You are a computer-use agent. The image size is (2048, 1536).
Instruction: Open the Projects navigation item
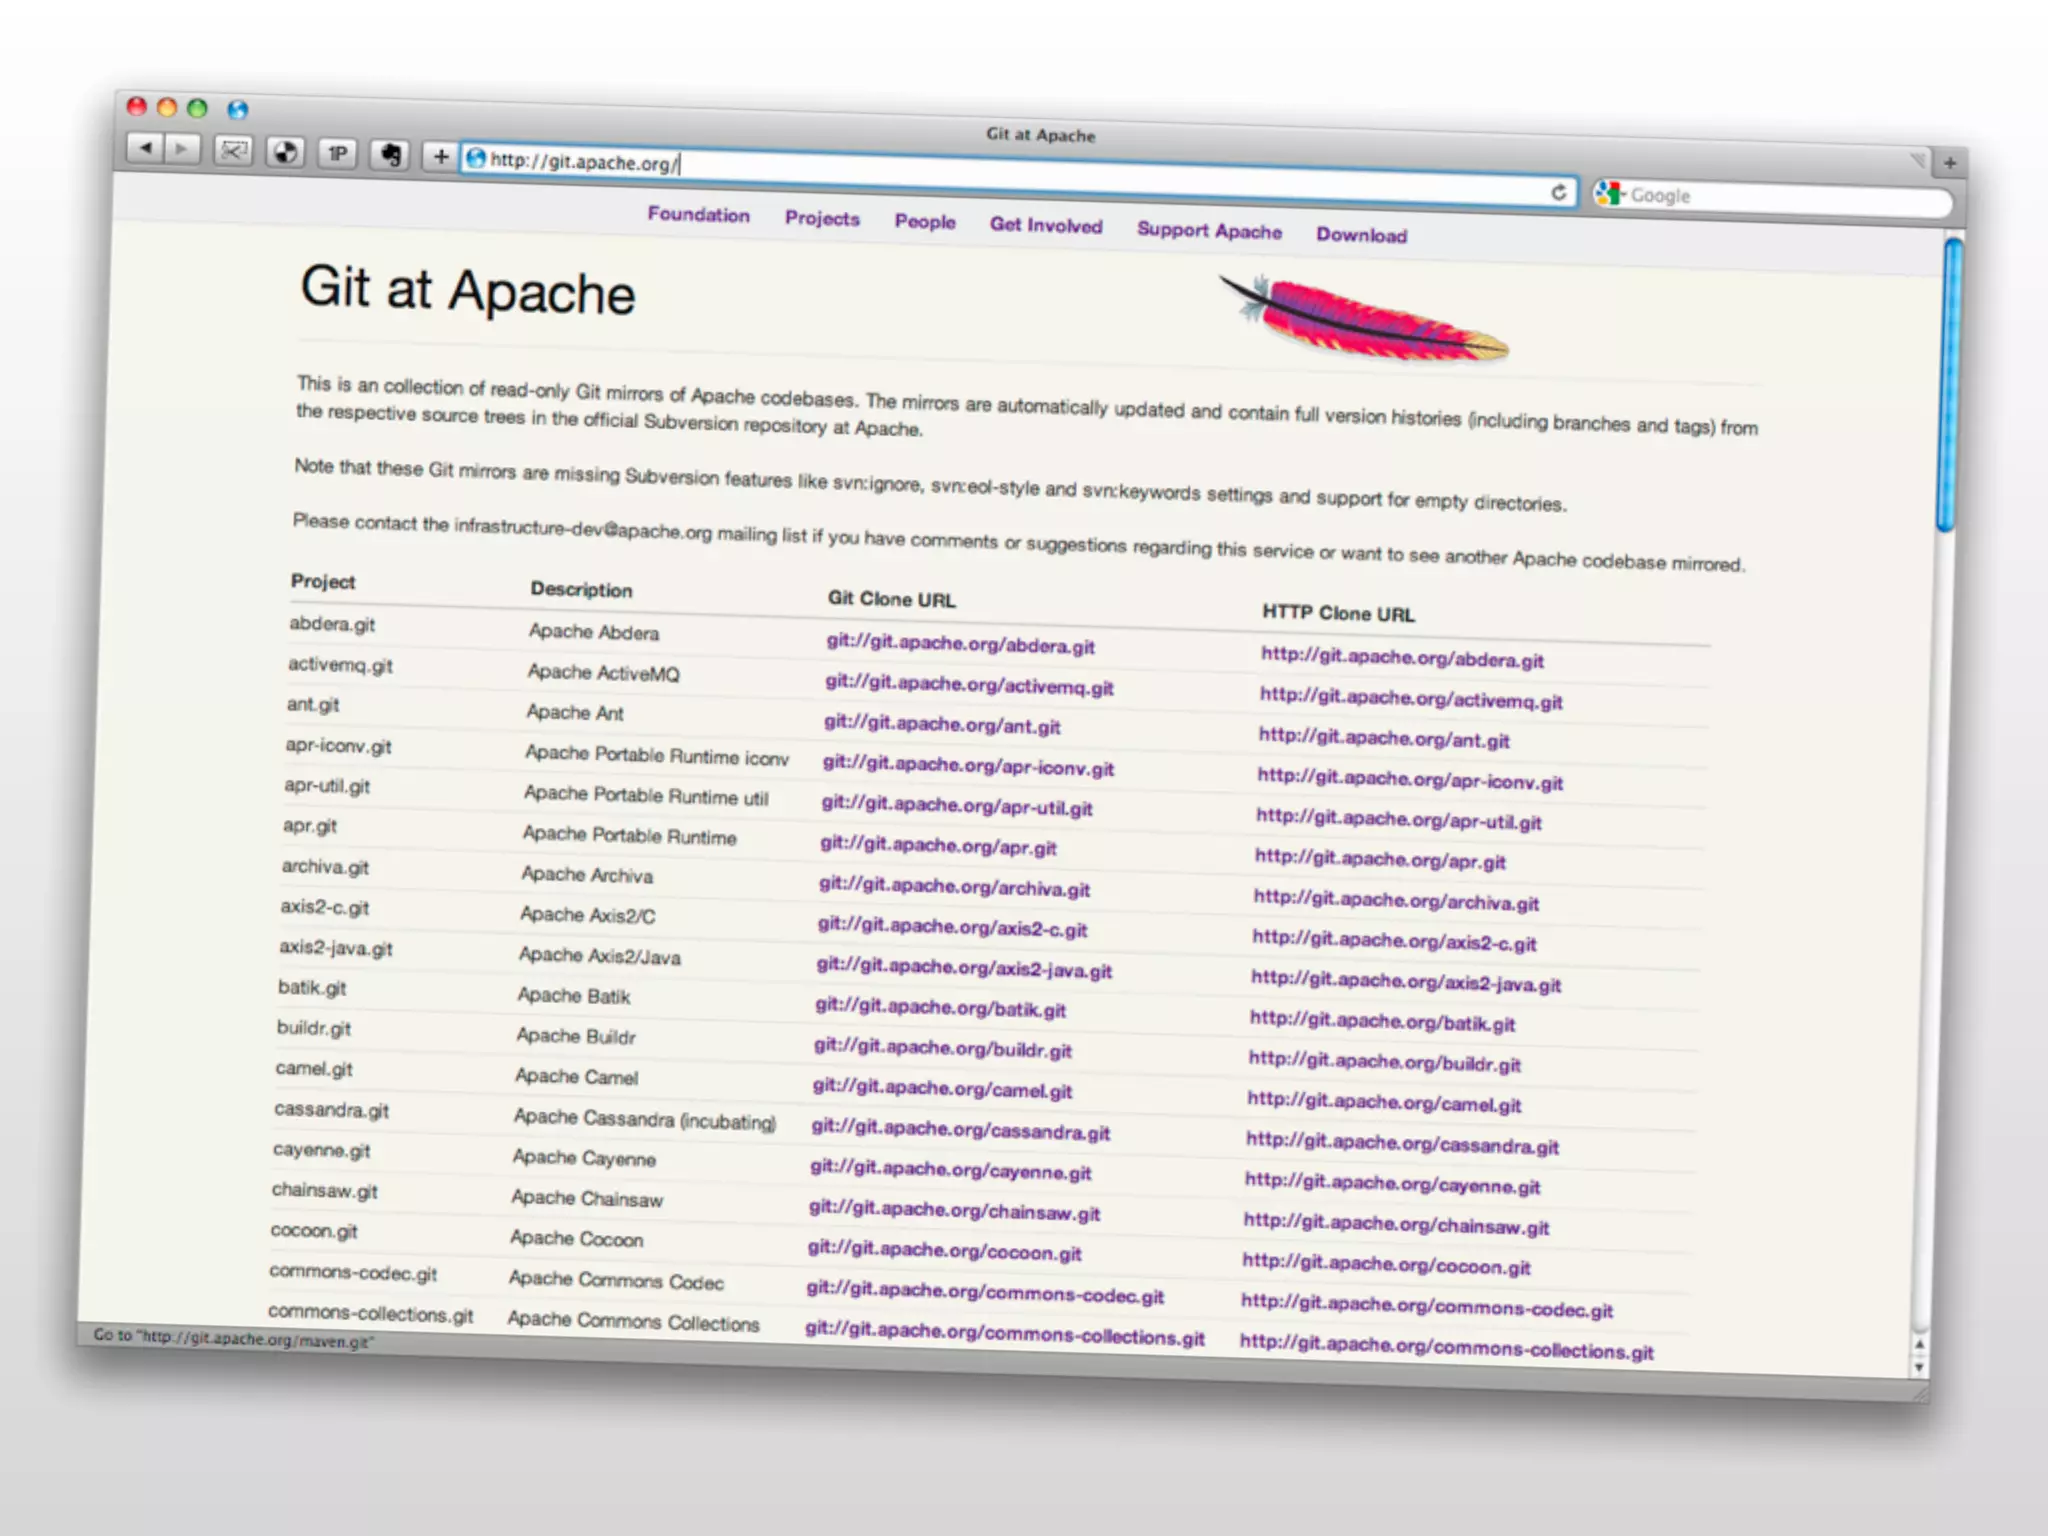pyautogui.click(x=822, y=218)
